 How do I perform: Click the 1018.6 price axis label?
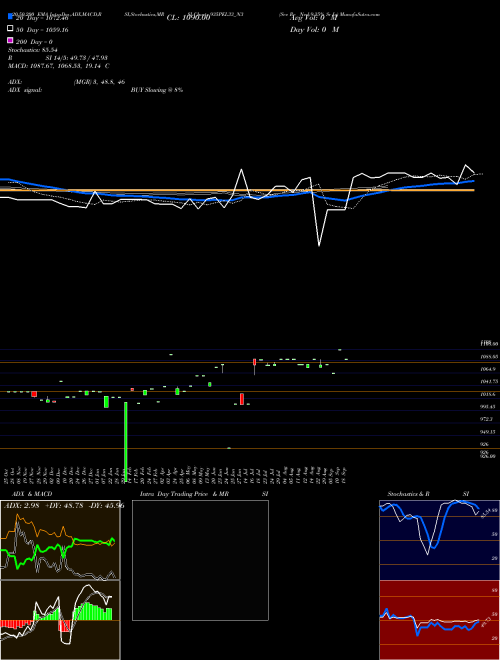click(488, 394)
